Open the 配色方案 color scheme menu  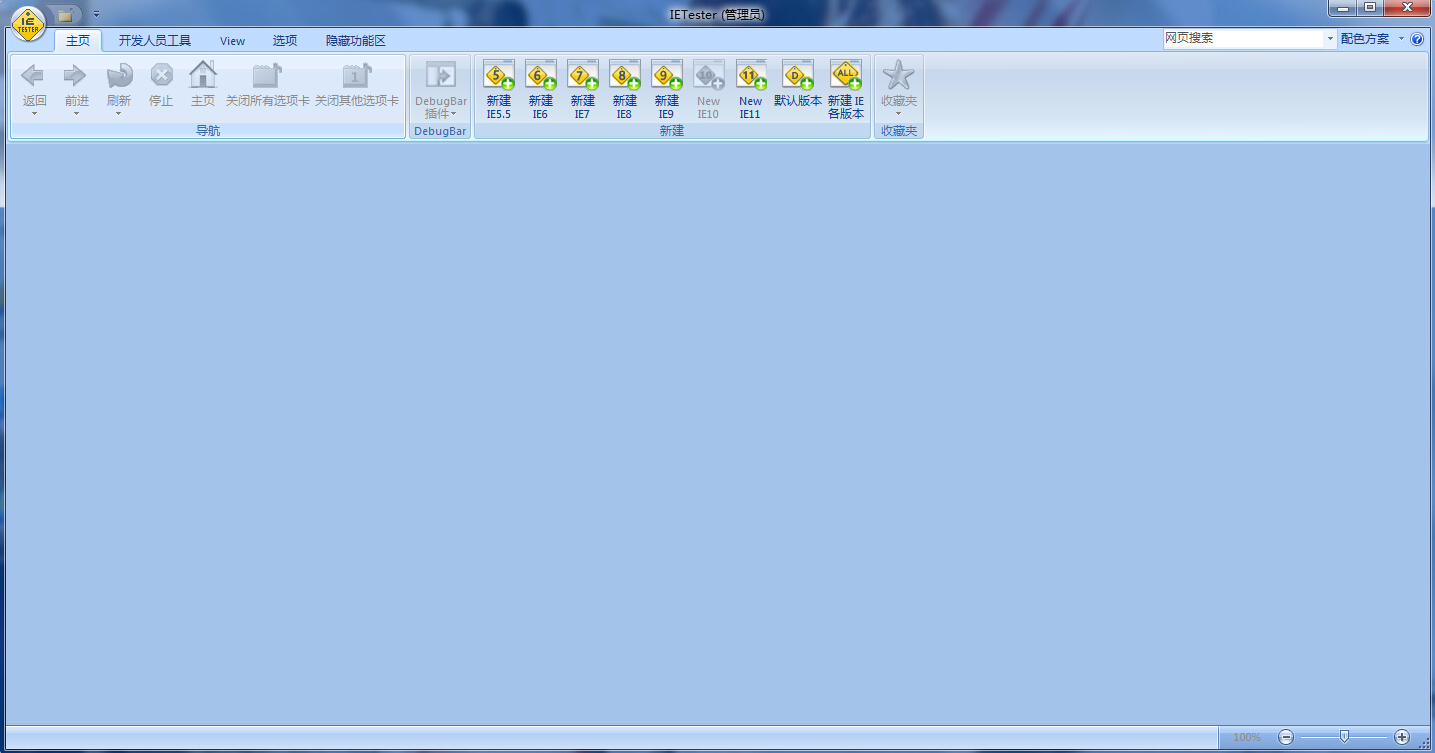pos(1372,39)
